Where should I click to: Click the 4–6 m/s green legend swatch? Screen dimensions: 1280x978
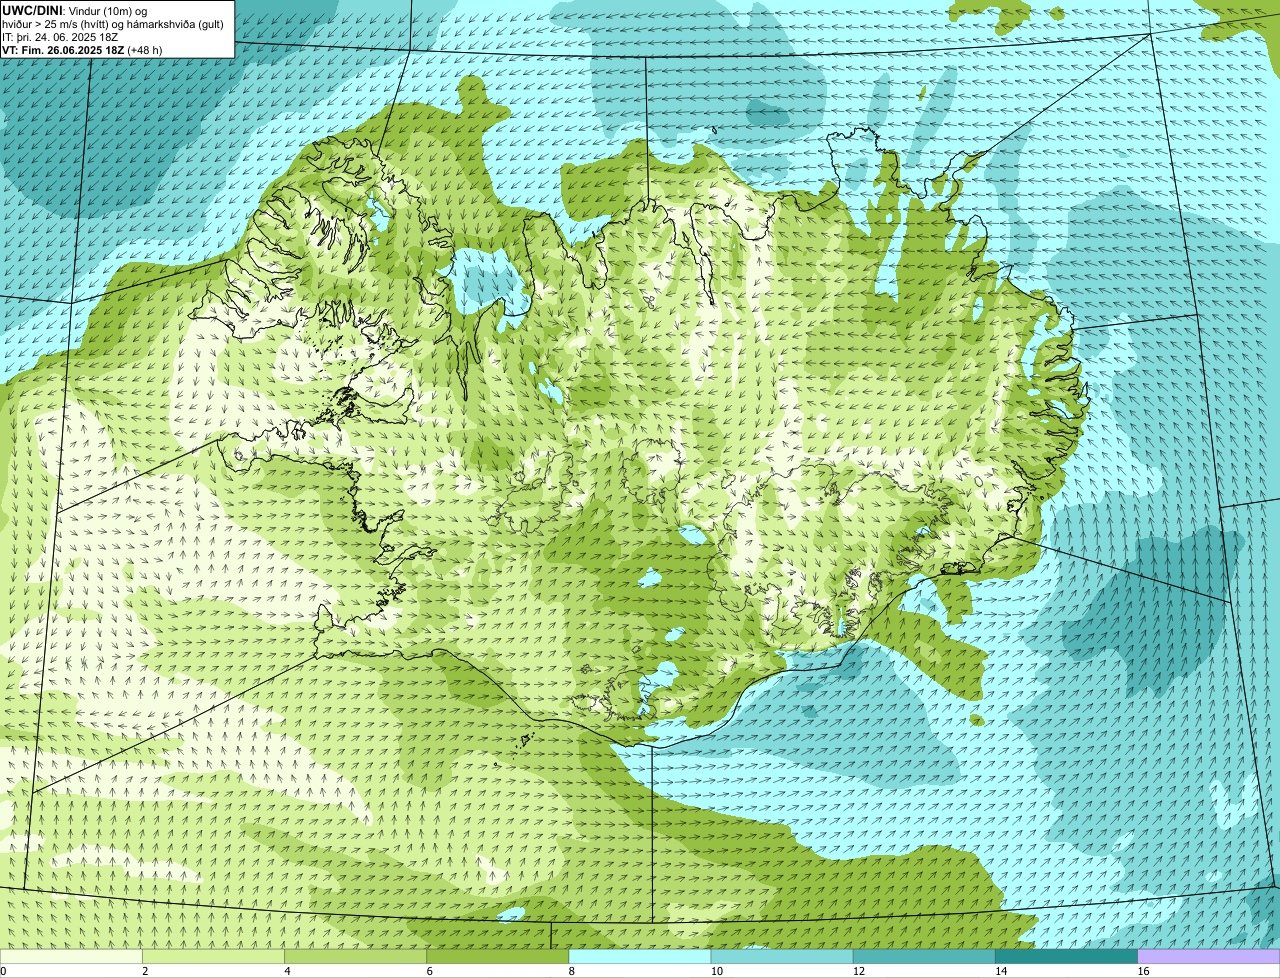(x=355, y=956)
